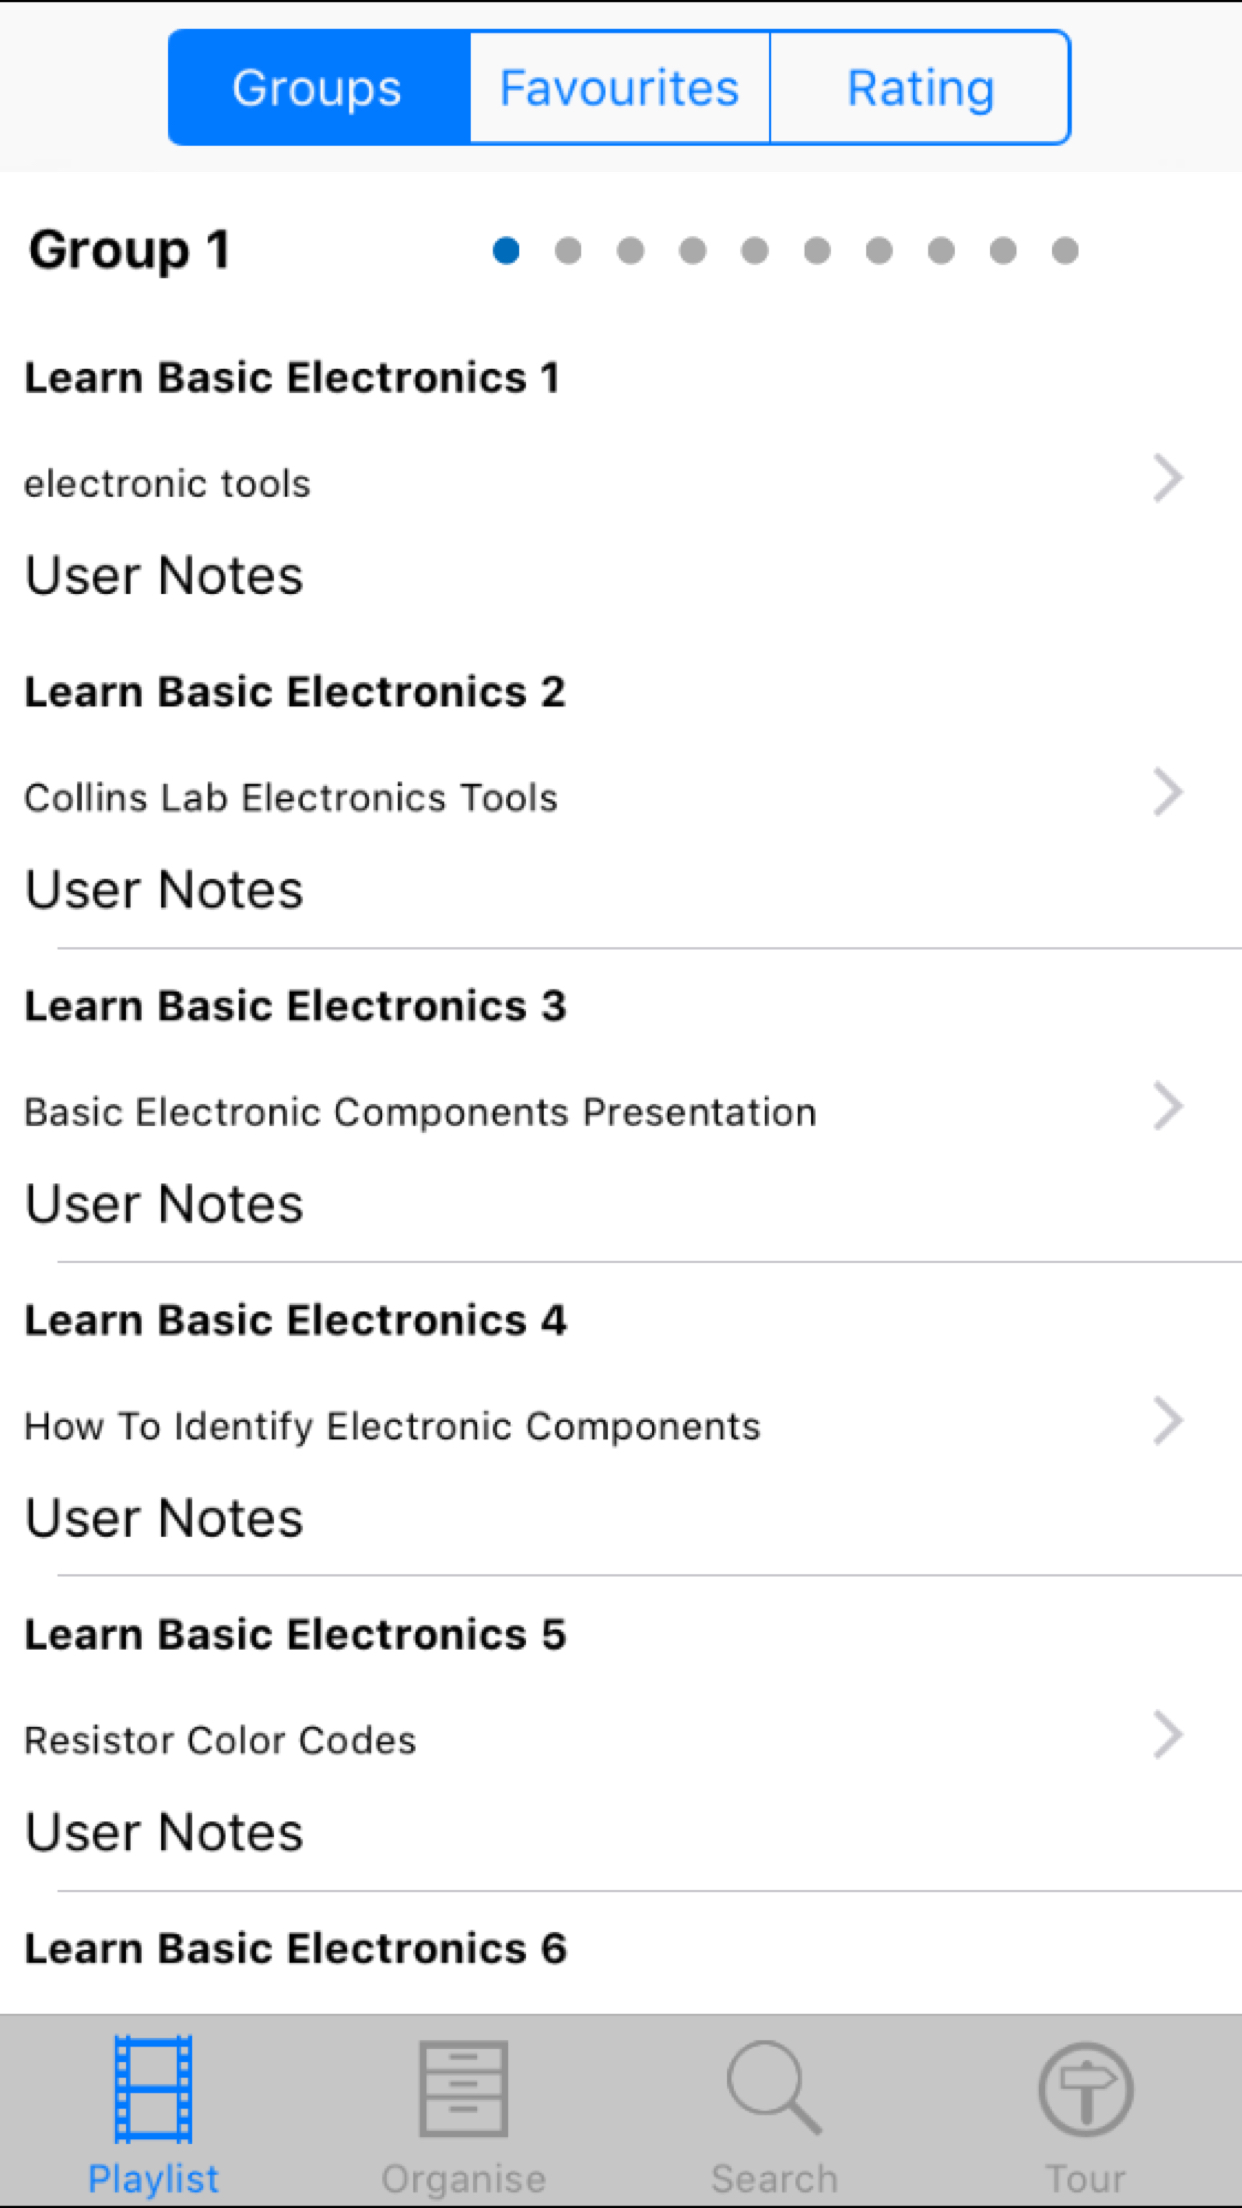Switch to the Favourites segment

click(620, 88)
